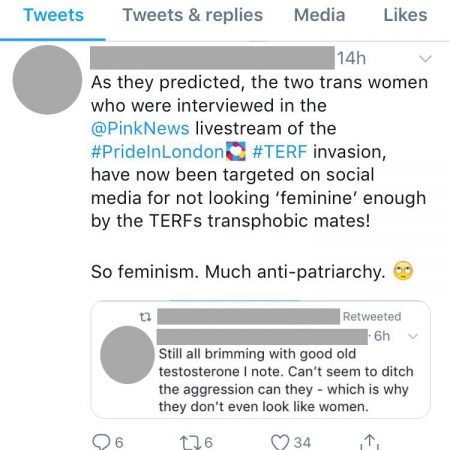
Task: Switch to the Tweets & replies tab
Action: (193, 15)
